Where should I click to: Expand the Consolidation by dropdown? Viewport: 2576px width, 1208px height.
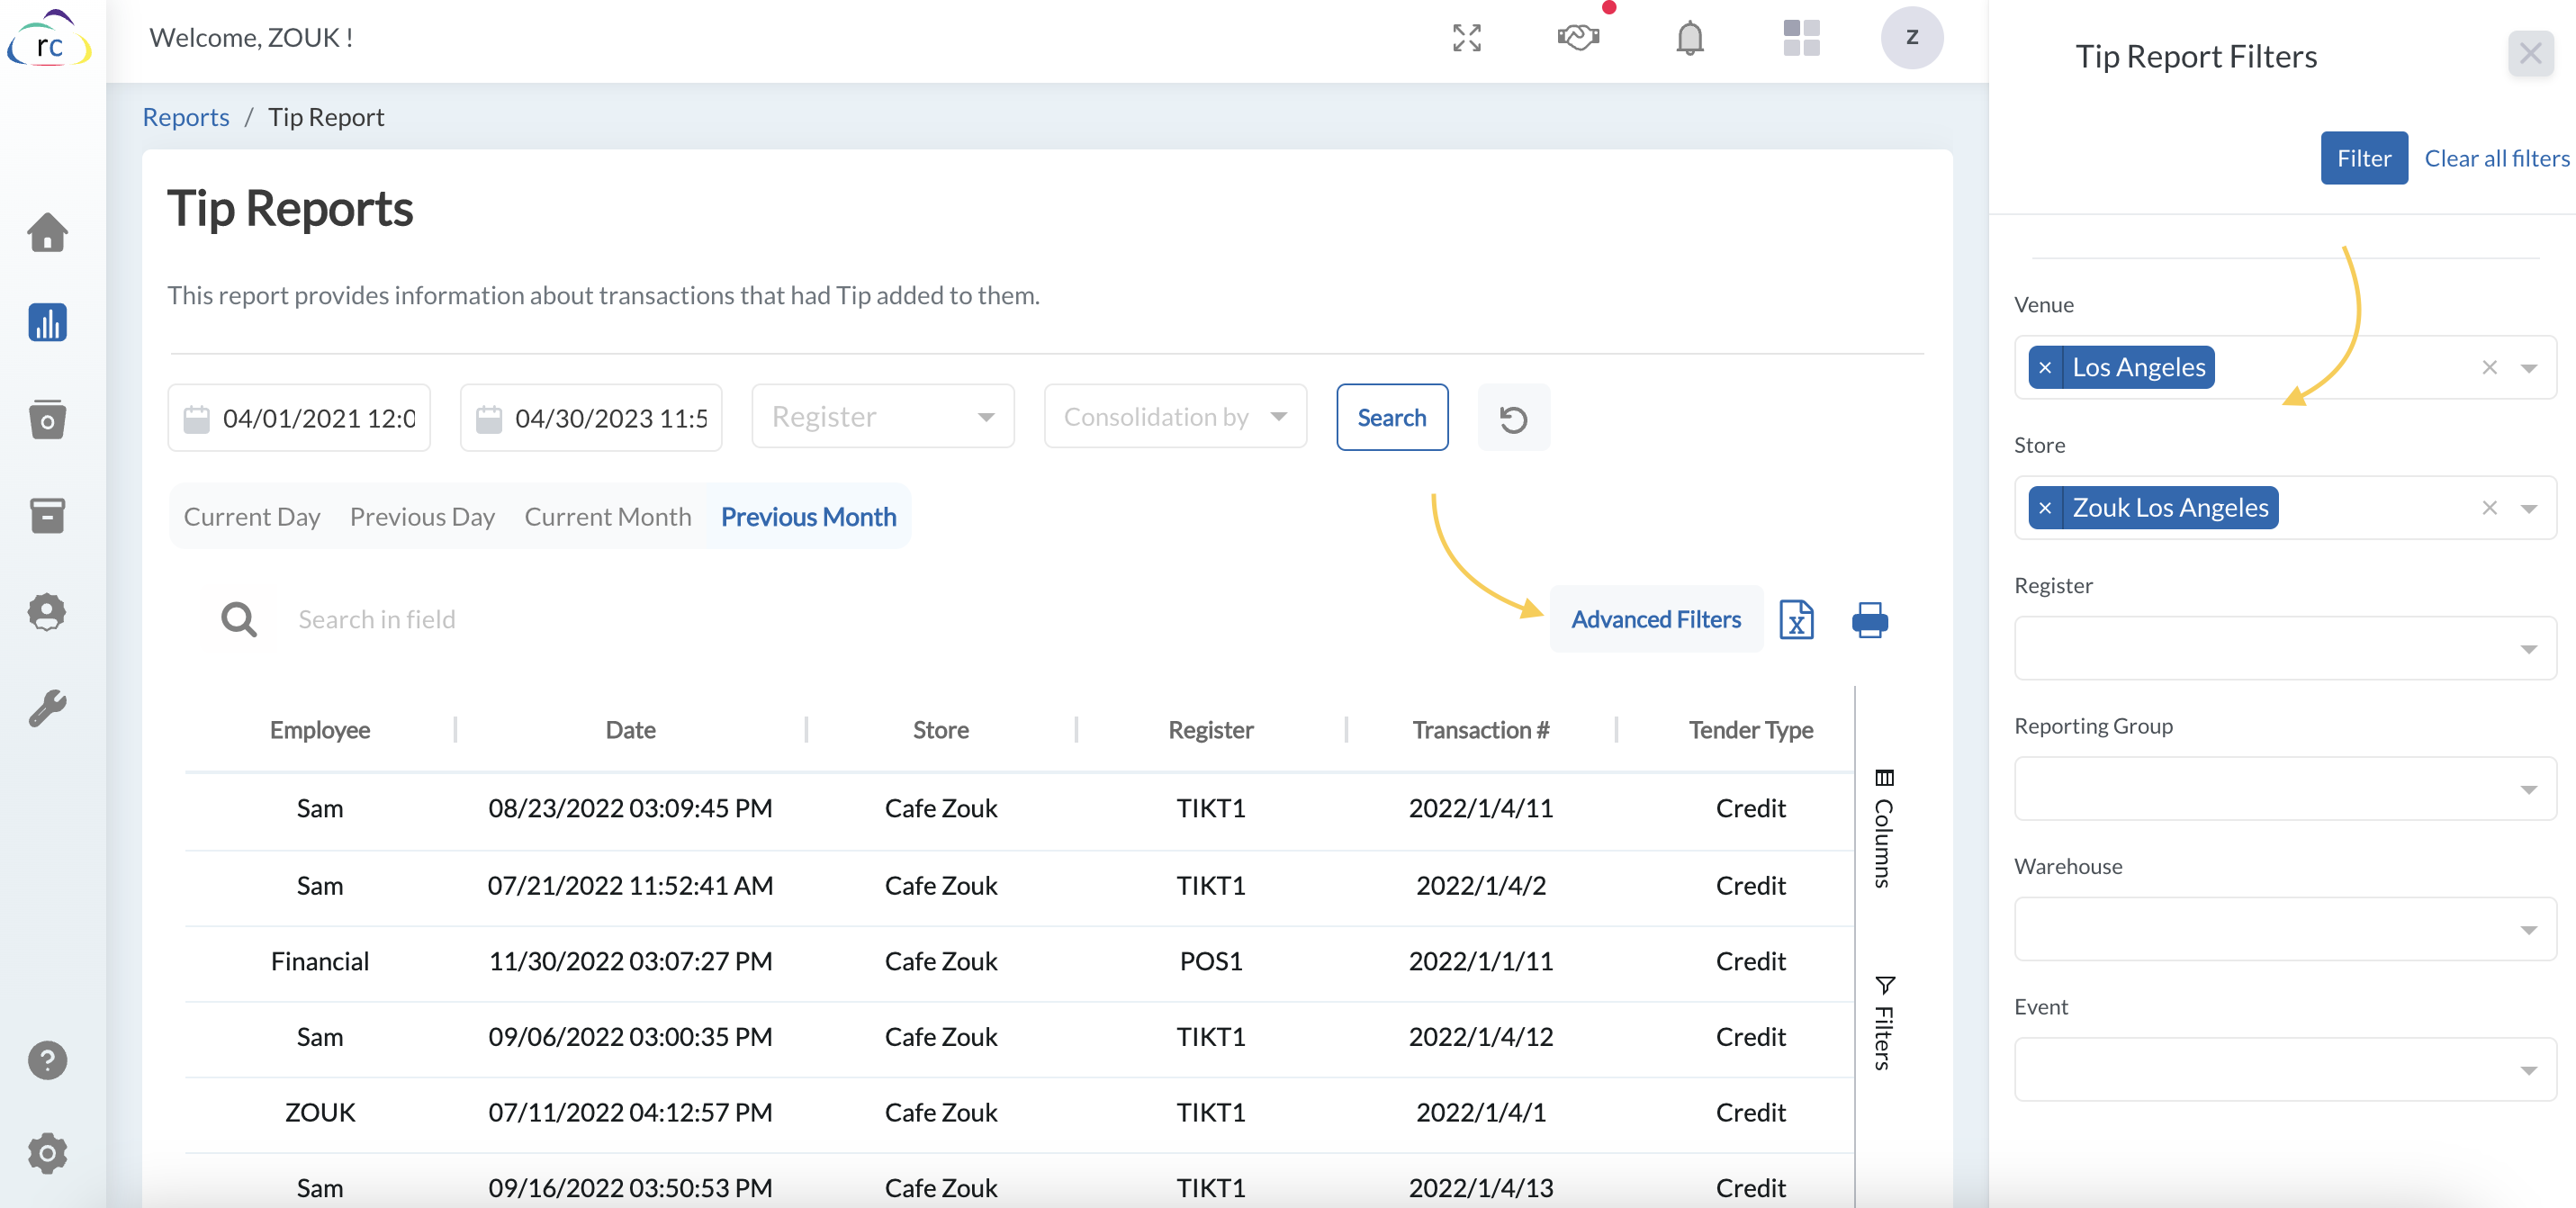coord(1175,417)
